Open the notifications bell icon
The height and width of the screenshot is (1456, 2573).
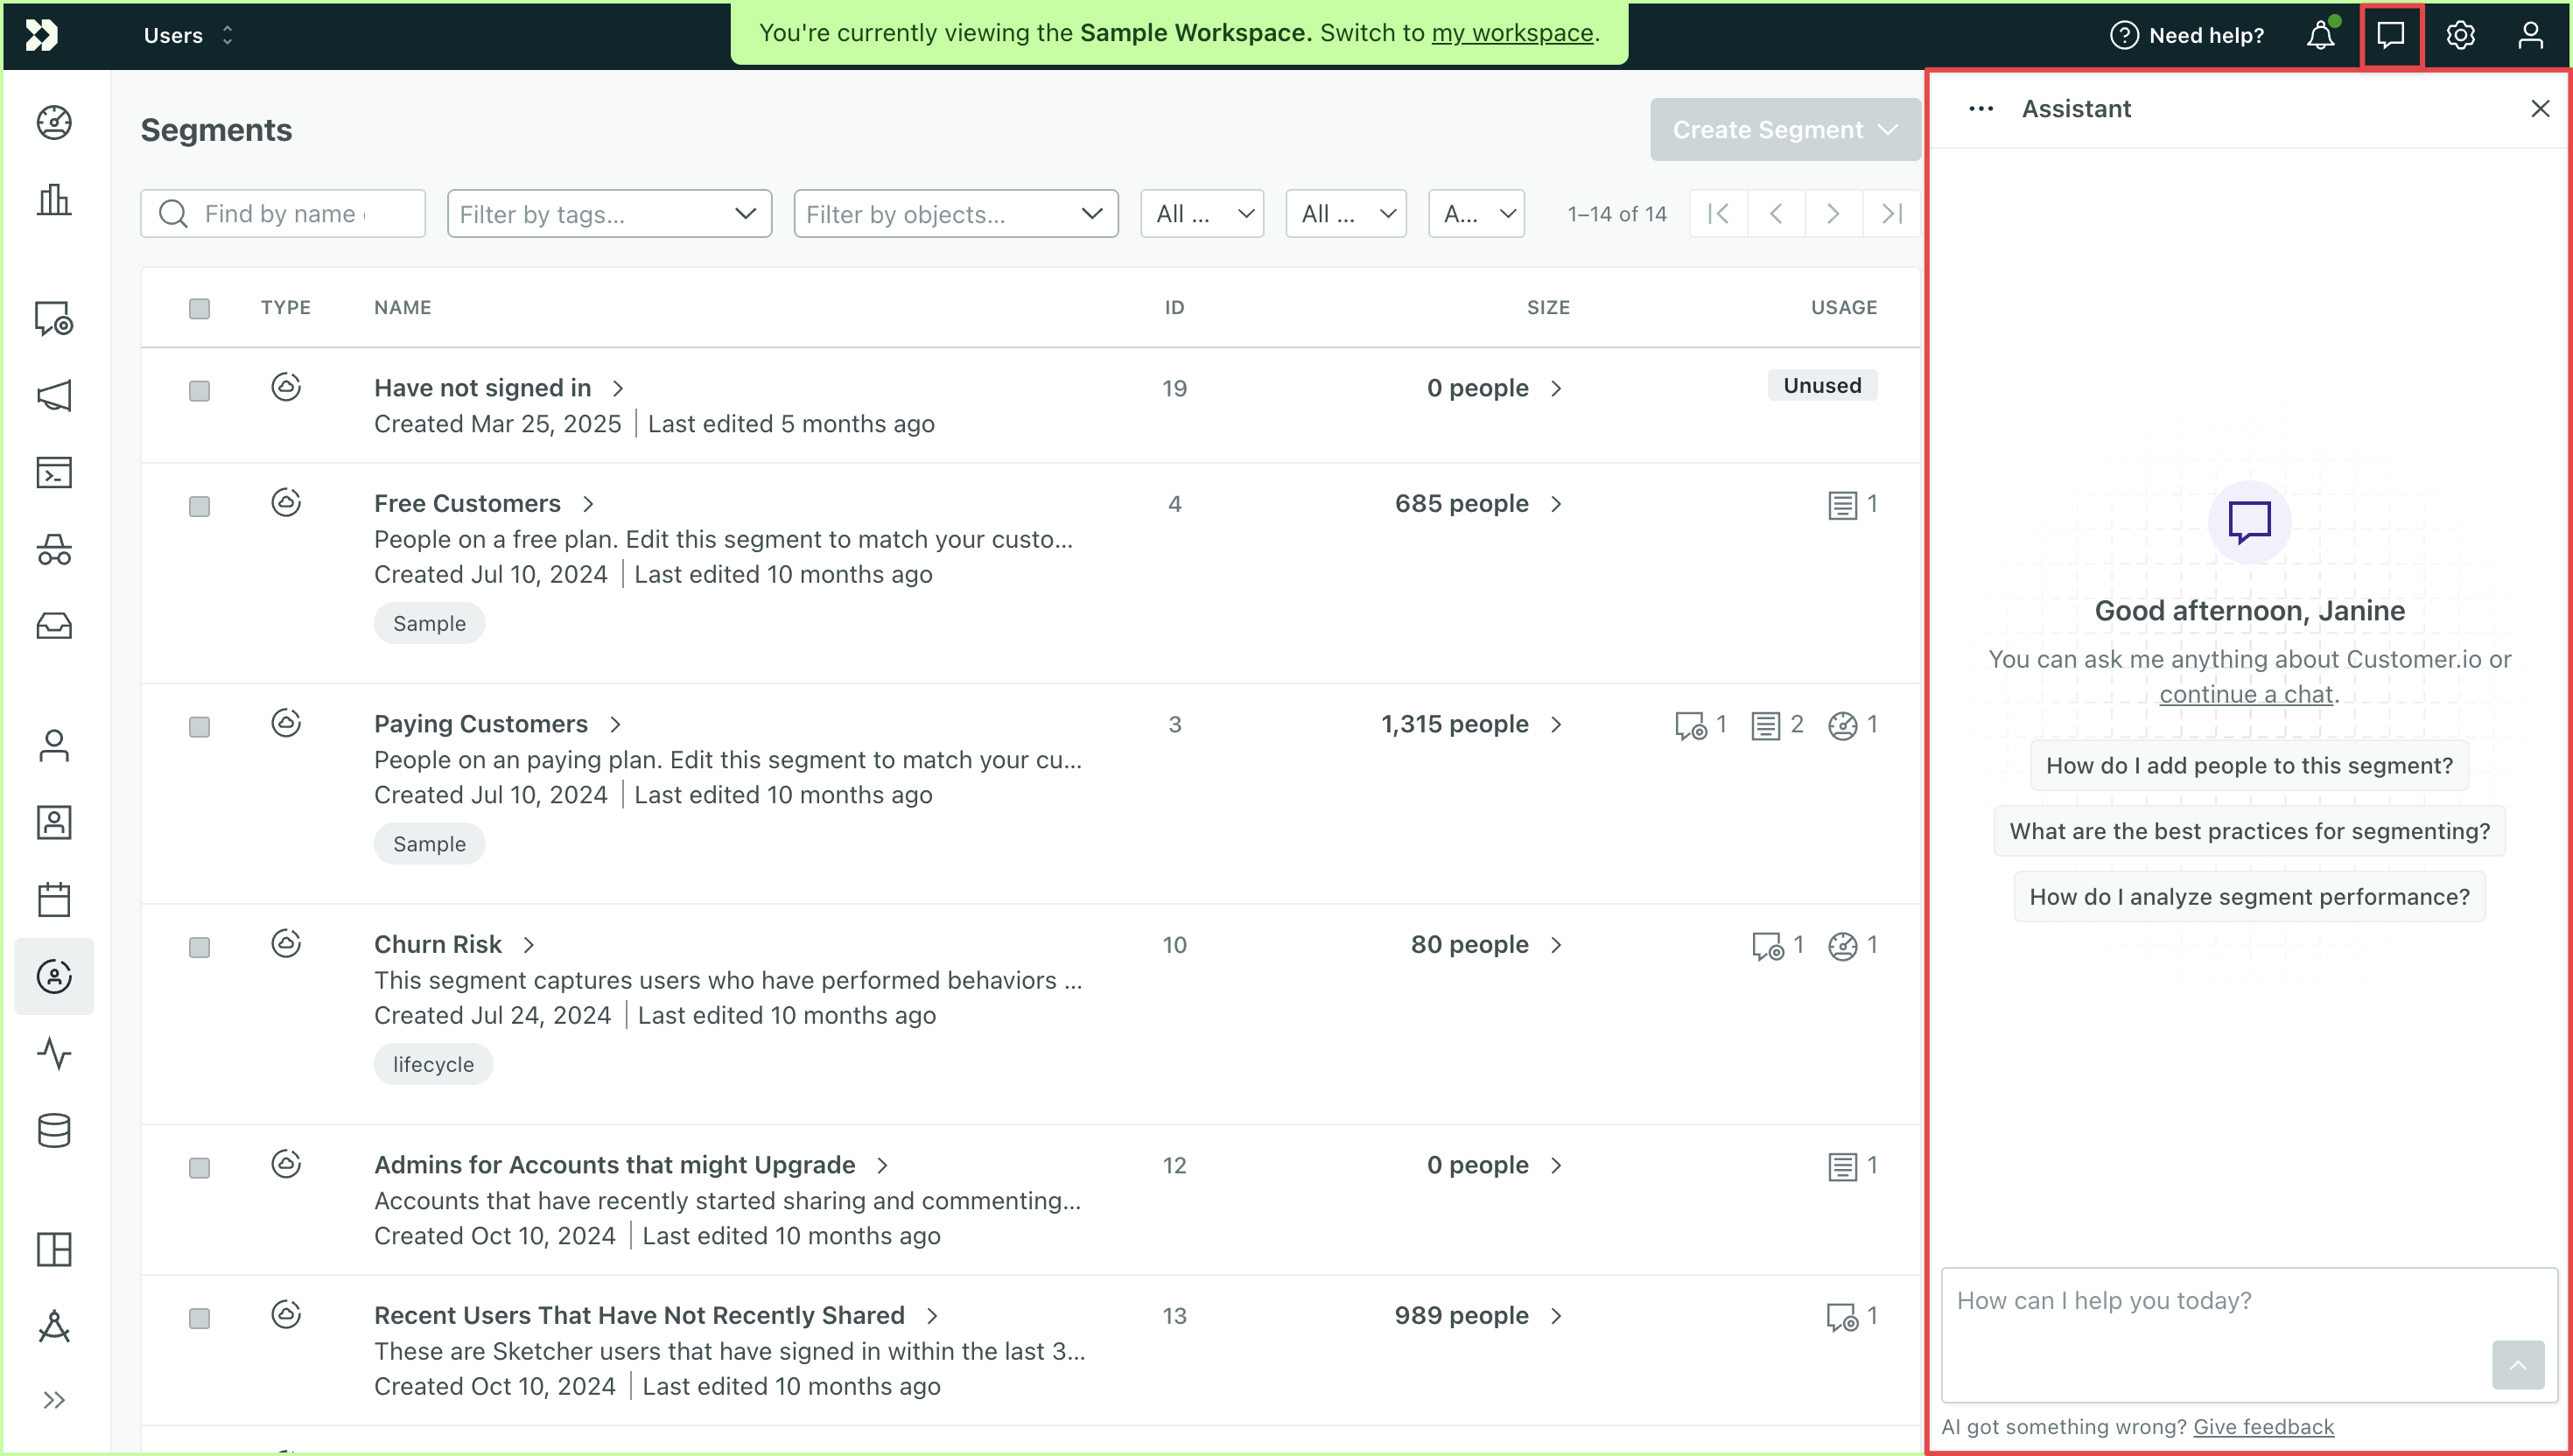[x=2320, y=36]
